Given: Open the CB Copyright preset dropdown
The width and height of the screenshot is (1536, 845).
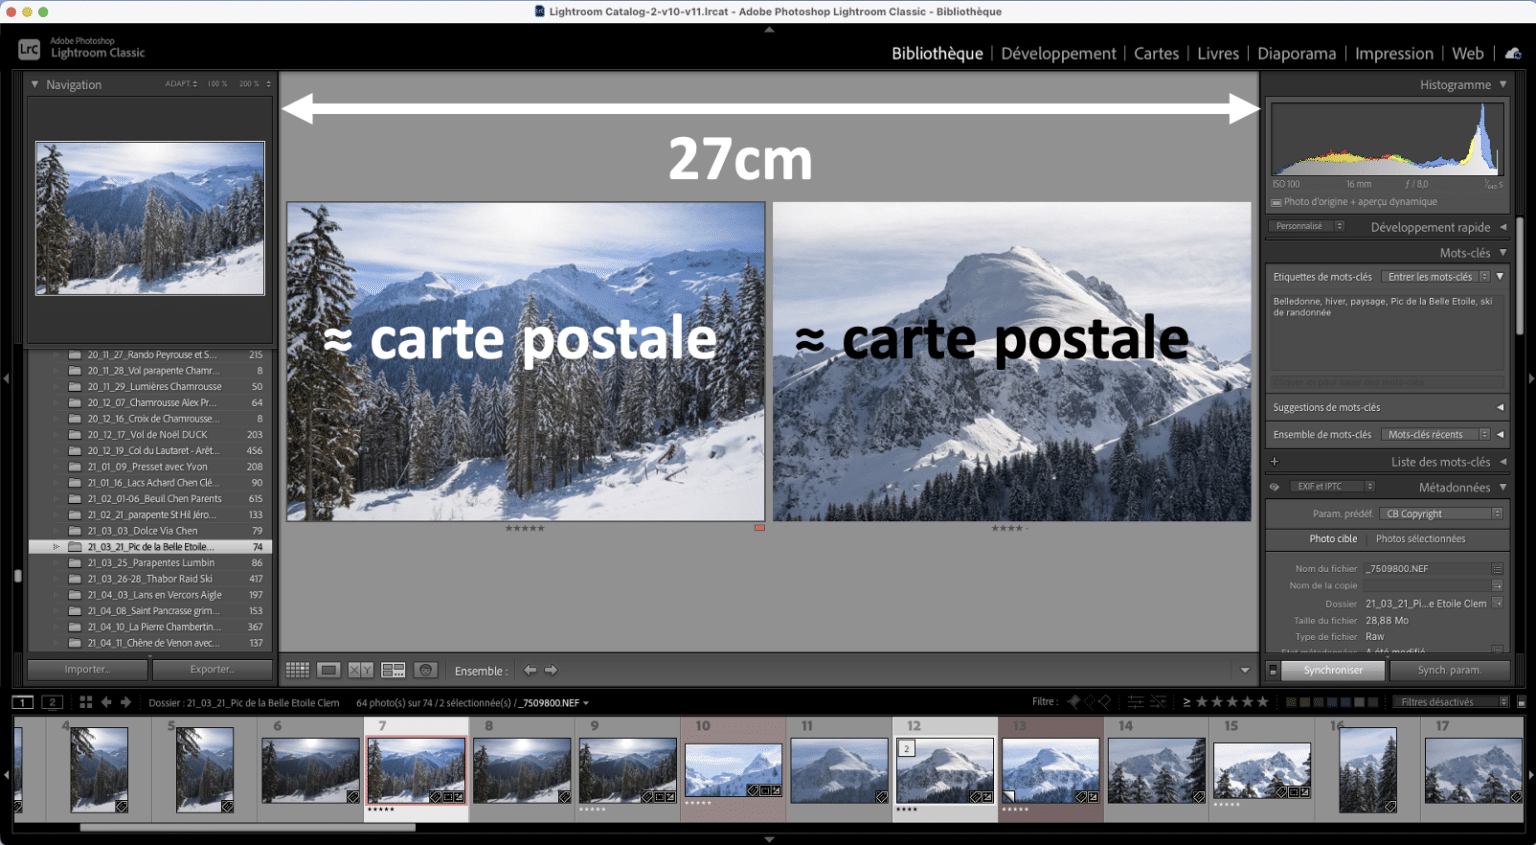Looking at the screenshot, I should coord(1442,514).
